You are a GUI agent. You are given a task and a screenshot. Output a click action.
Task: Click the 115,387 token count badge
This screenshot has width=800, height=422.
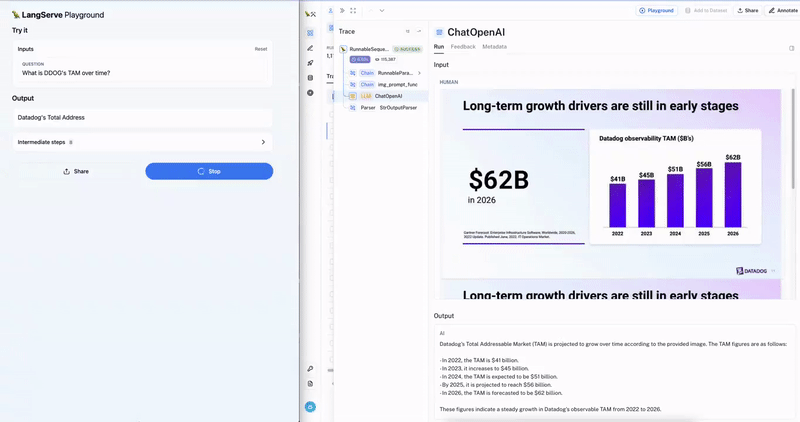click(x=385, y=59)
